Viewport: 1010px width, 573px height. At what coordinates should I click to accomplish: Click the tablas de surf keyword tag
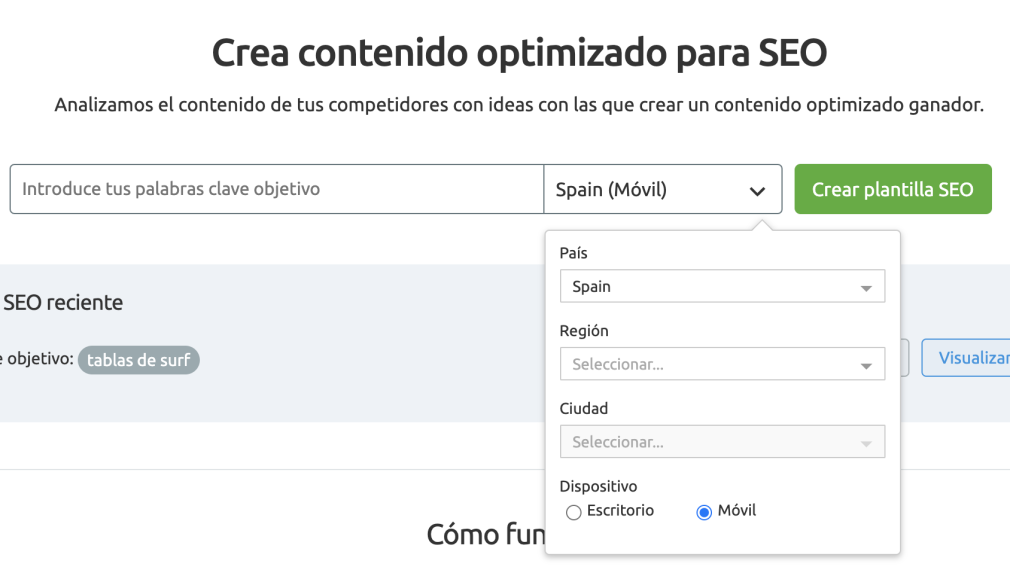coord(138,360)
